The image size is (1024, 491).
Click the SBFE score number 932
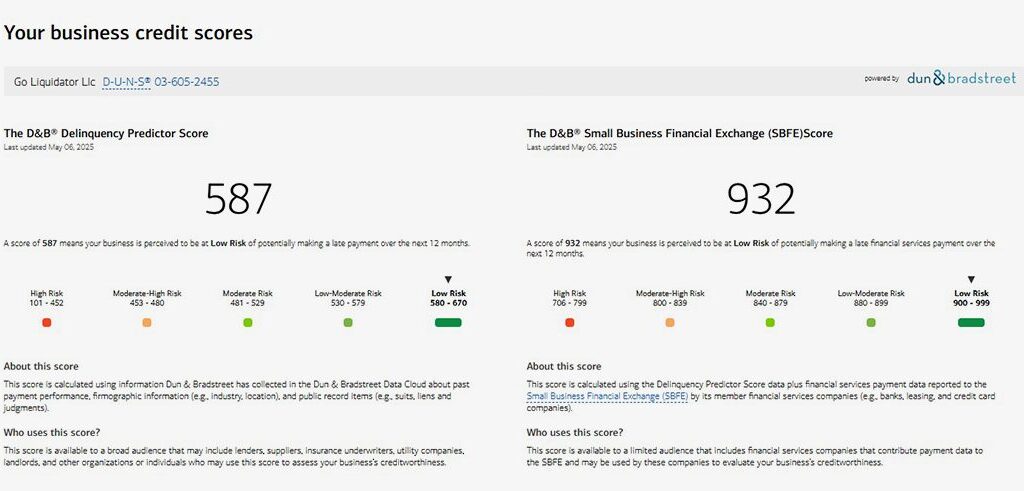pos(761,198)
